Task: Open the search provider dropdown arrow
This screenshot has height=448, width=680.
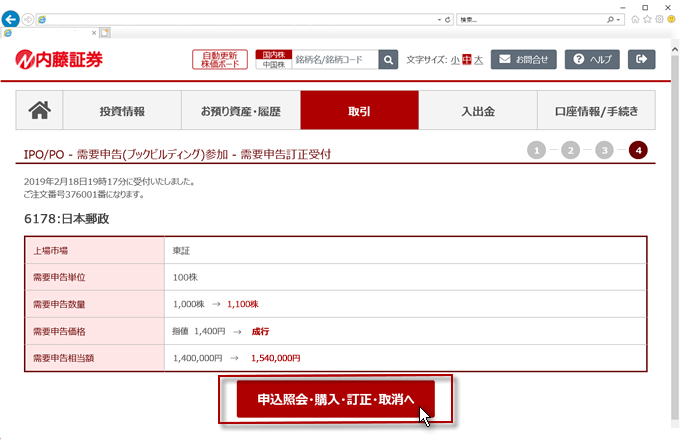Action: tap(618, 20)
